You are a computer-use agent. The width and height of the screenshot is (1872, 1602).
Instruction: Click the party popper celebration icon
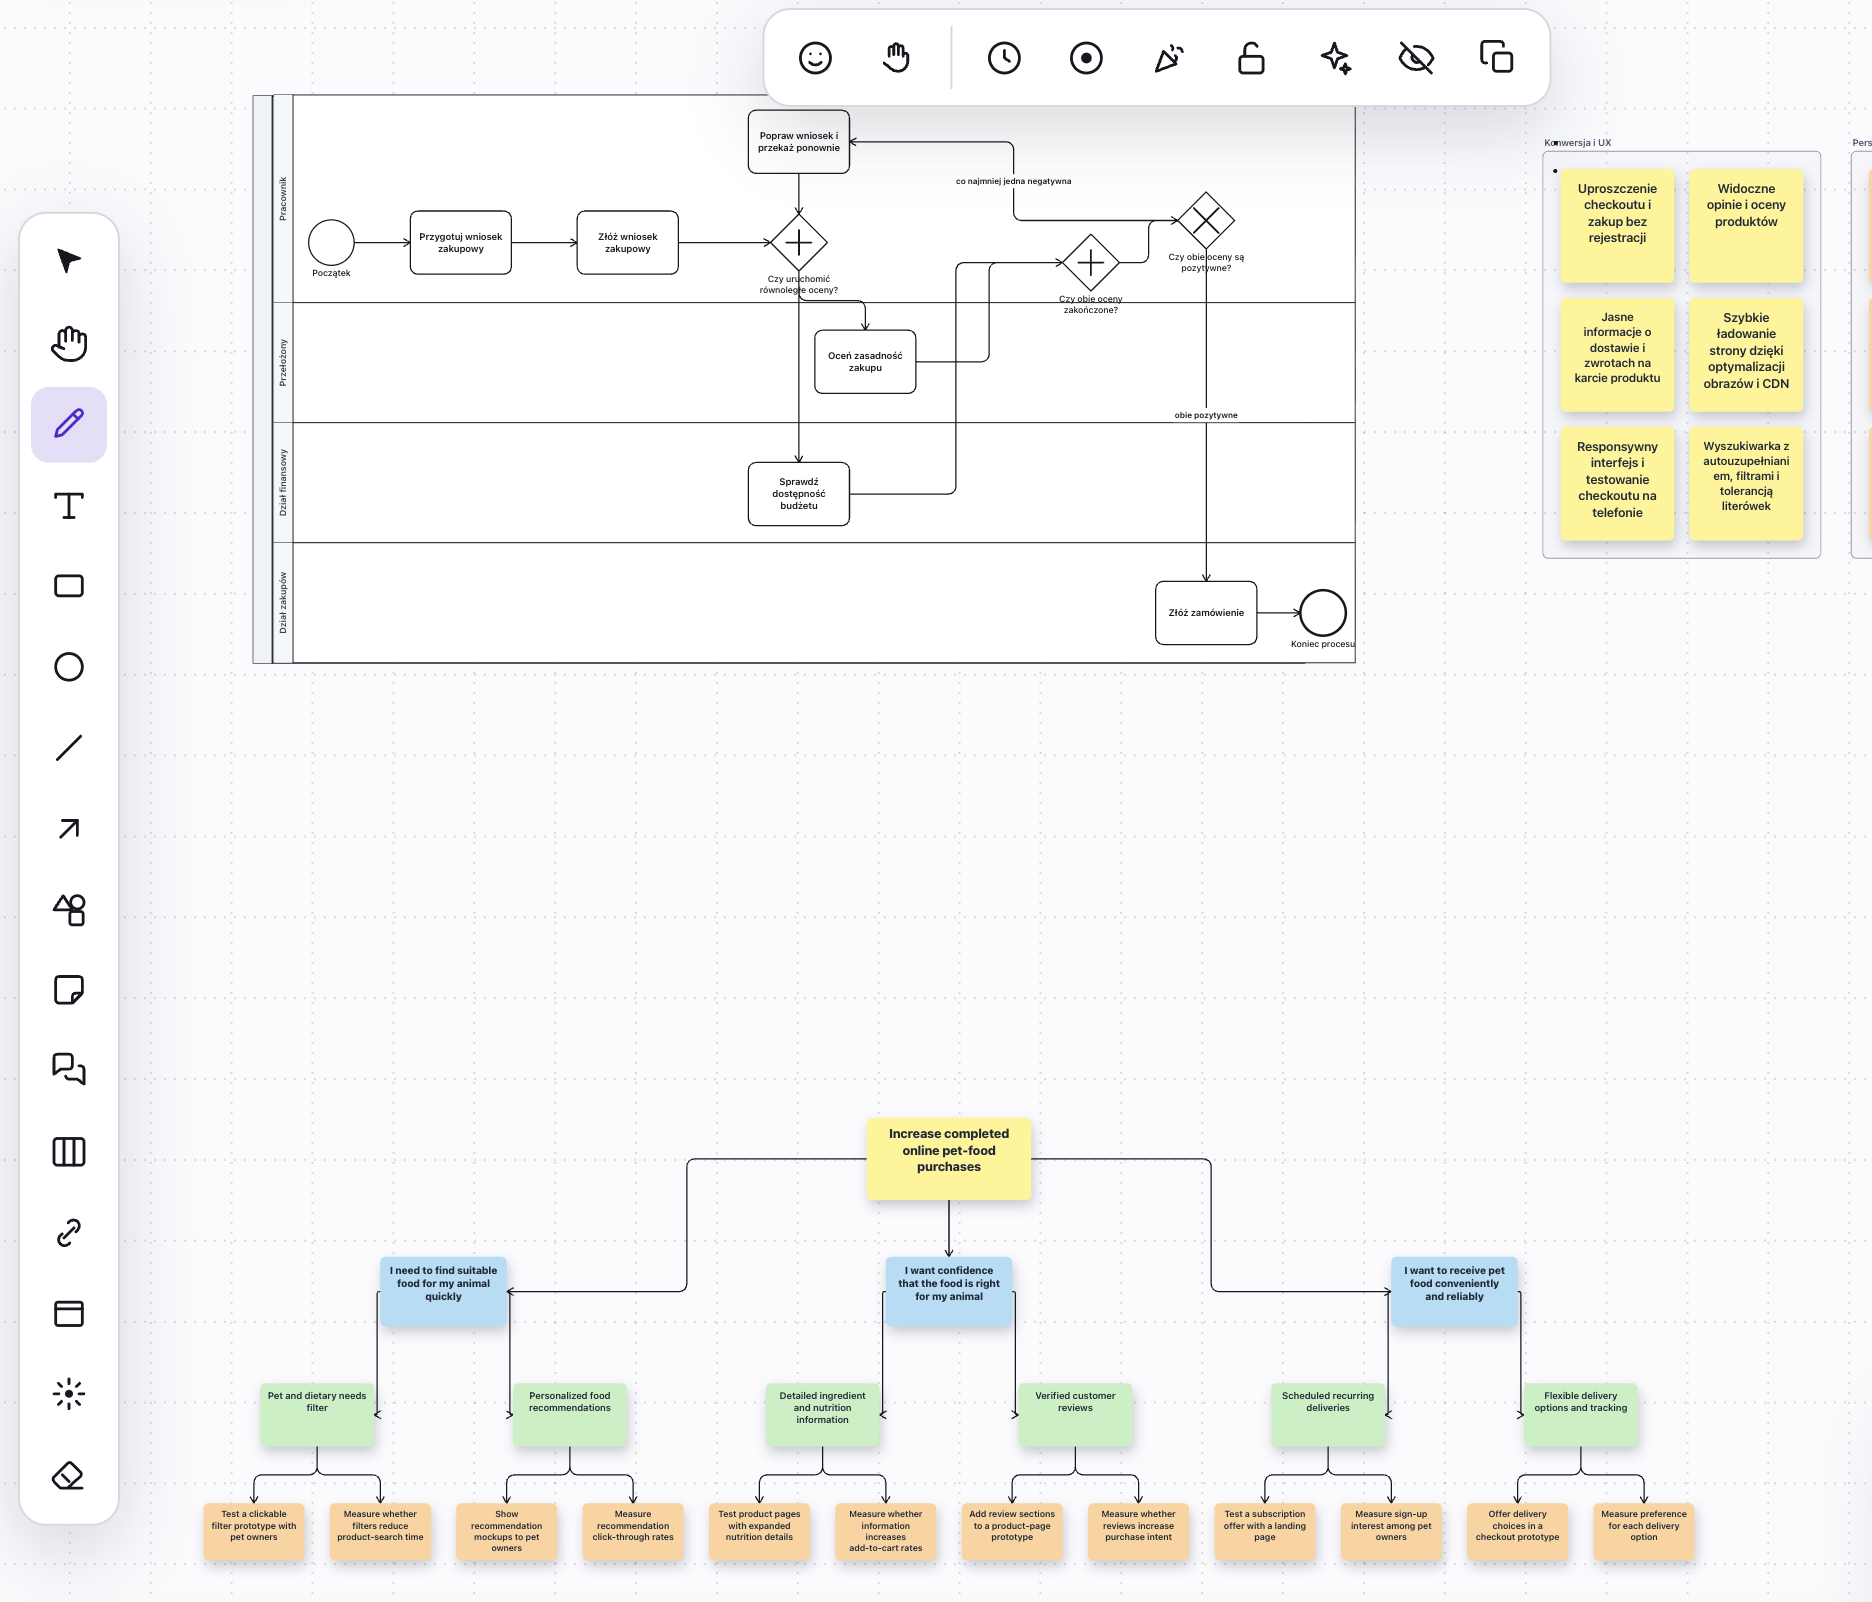[1168, 58]
